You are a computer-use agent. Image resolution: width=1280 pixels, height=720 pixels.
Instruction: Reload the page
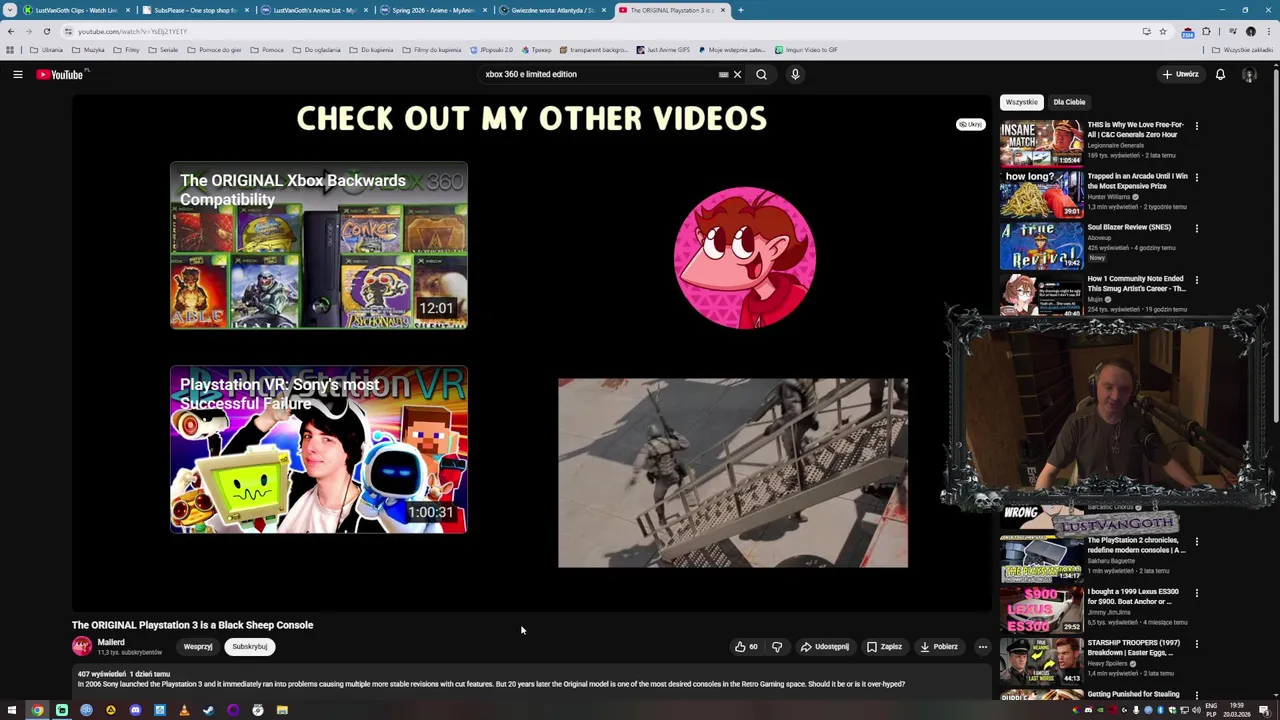click(x=46, y=31)
